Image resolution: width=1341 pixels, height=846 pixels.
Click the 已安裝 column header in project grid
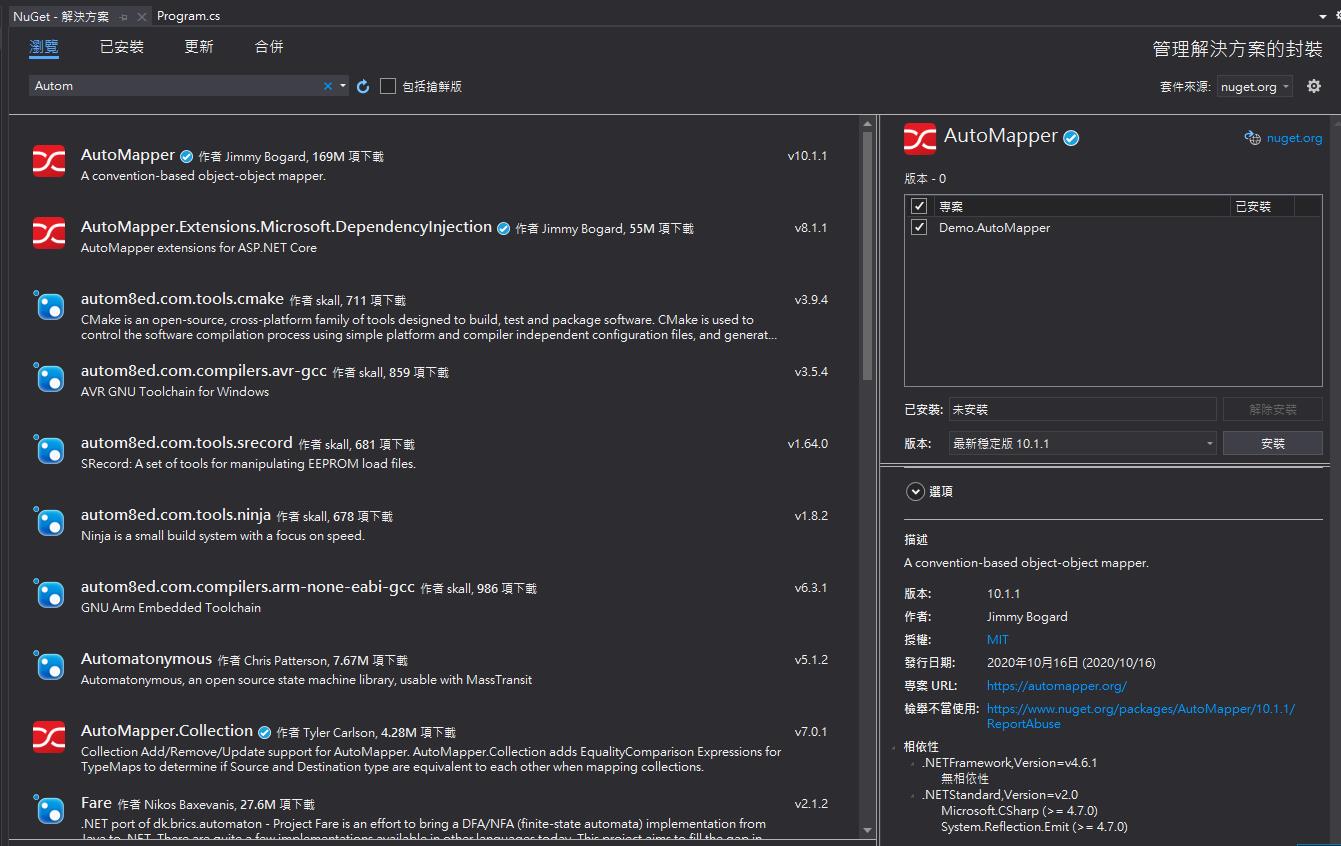[x=1262, y=206]
